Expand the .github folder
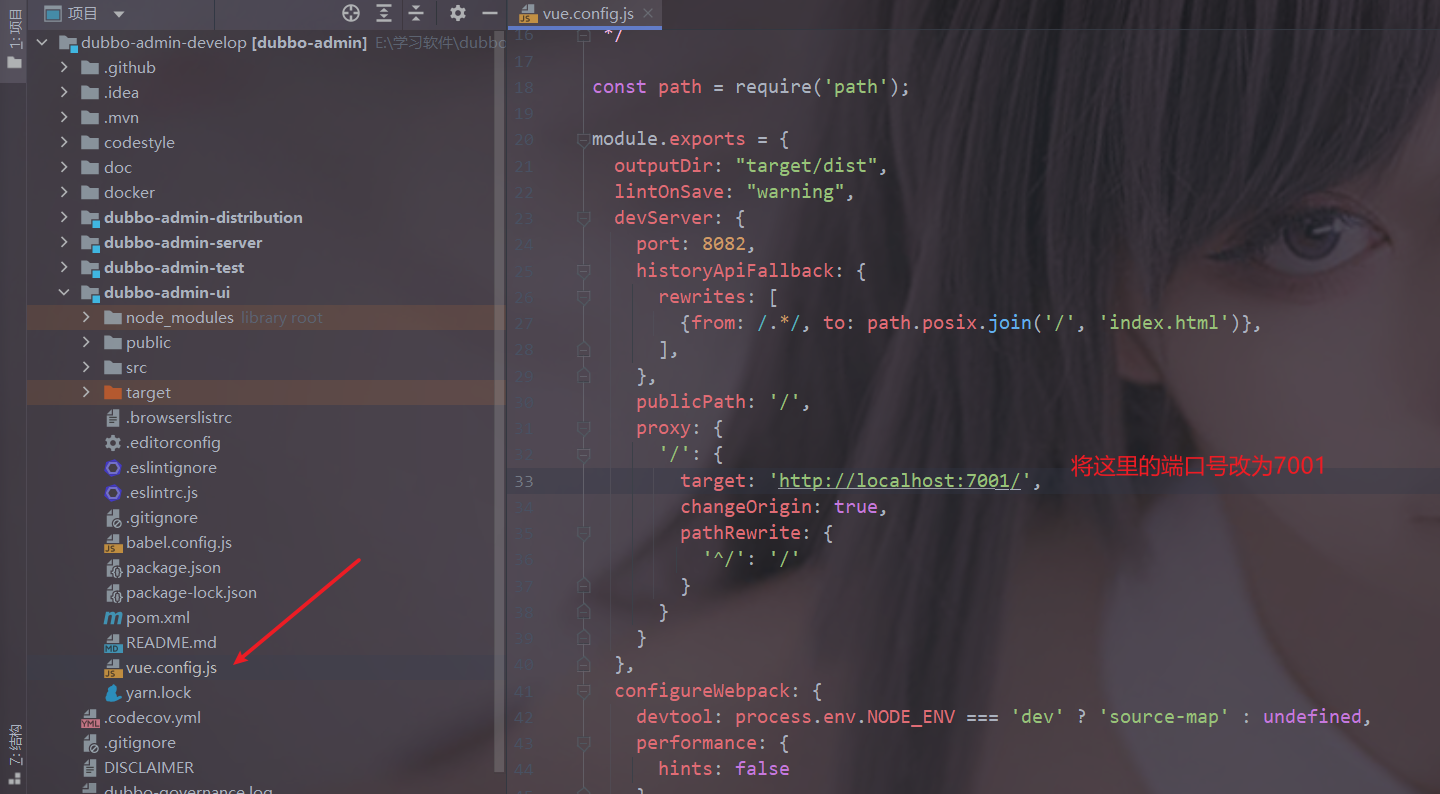The width and height of the screenshot is (1440, 794). point(64,68)
